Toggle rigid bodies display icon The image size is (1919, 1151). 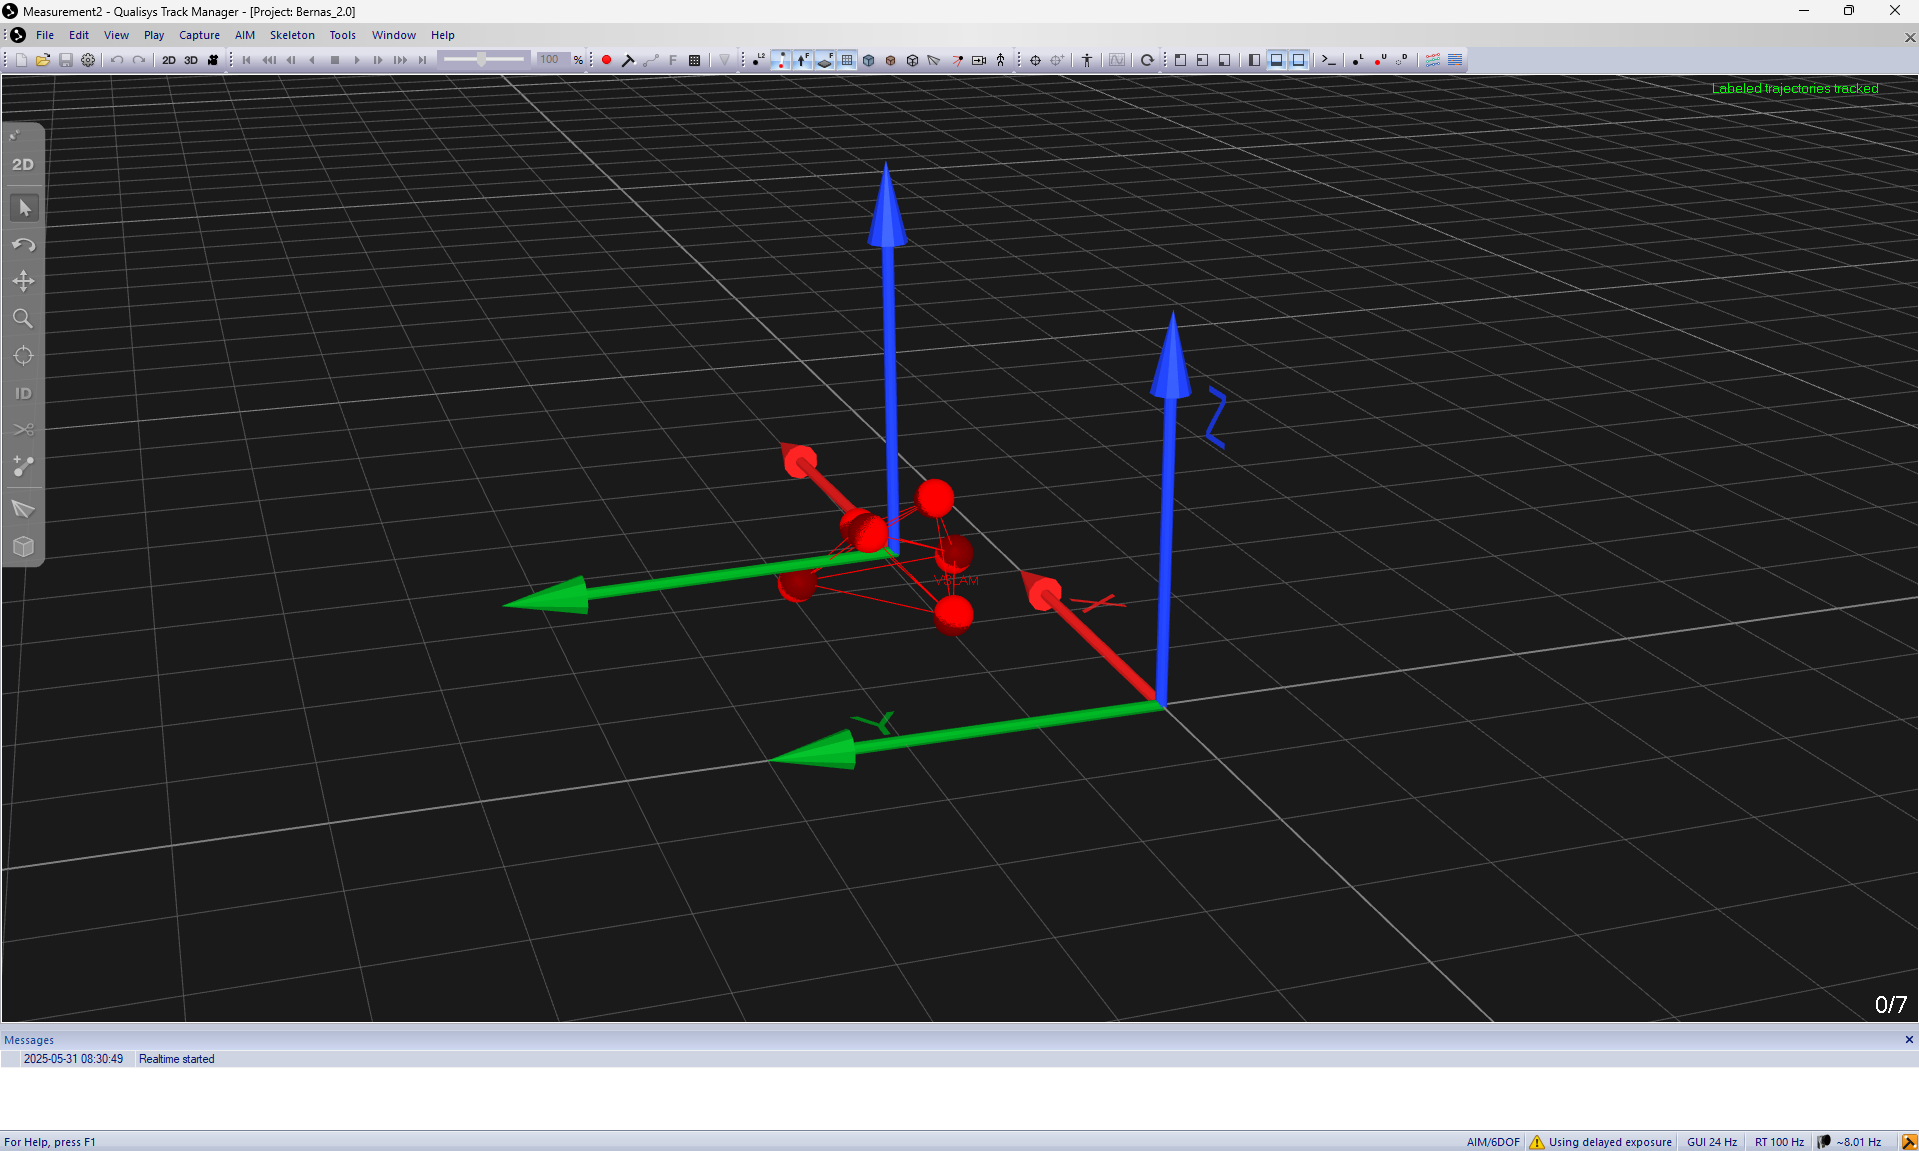(x=891, y=60)
